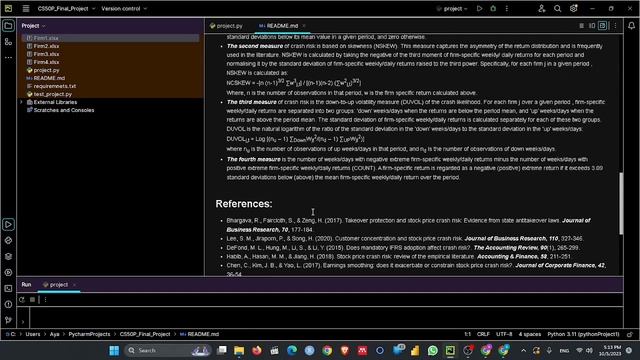Switch to editor-only view
Screen dimensions: 640x360
tap(581, 26)
